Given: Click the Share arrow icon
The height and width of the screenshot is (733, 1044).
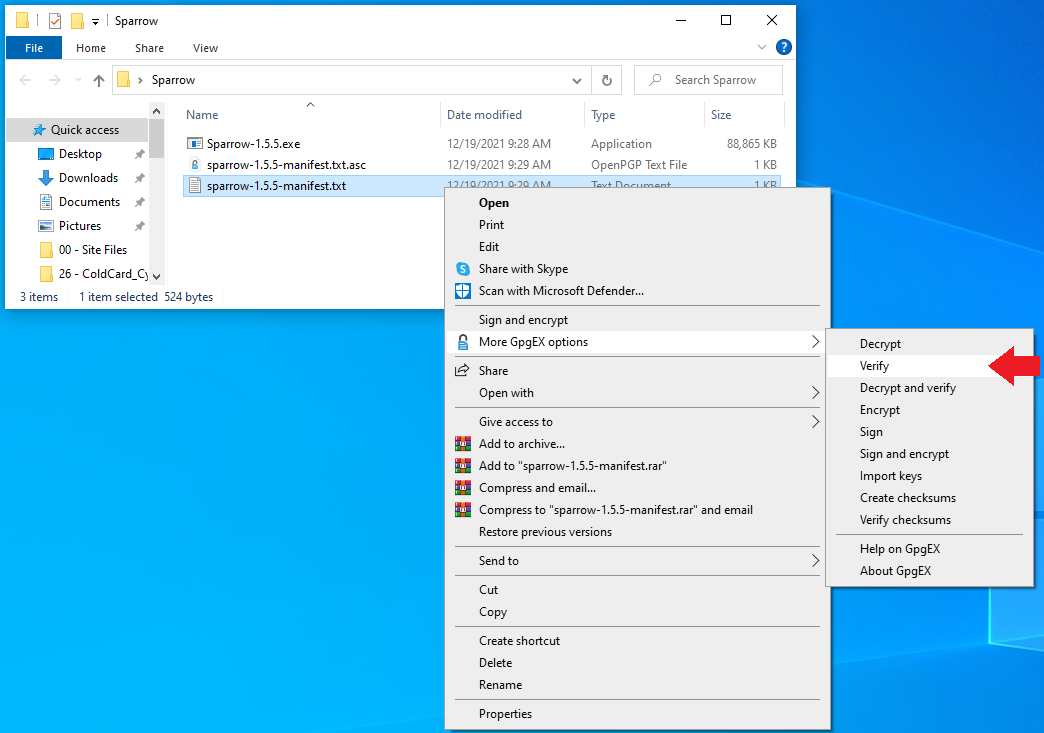Looking at the screenshot, I should [x=461, y=370].
